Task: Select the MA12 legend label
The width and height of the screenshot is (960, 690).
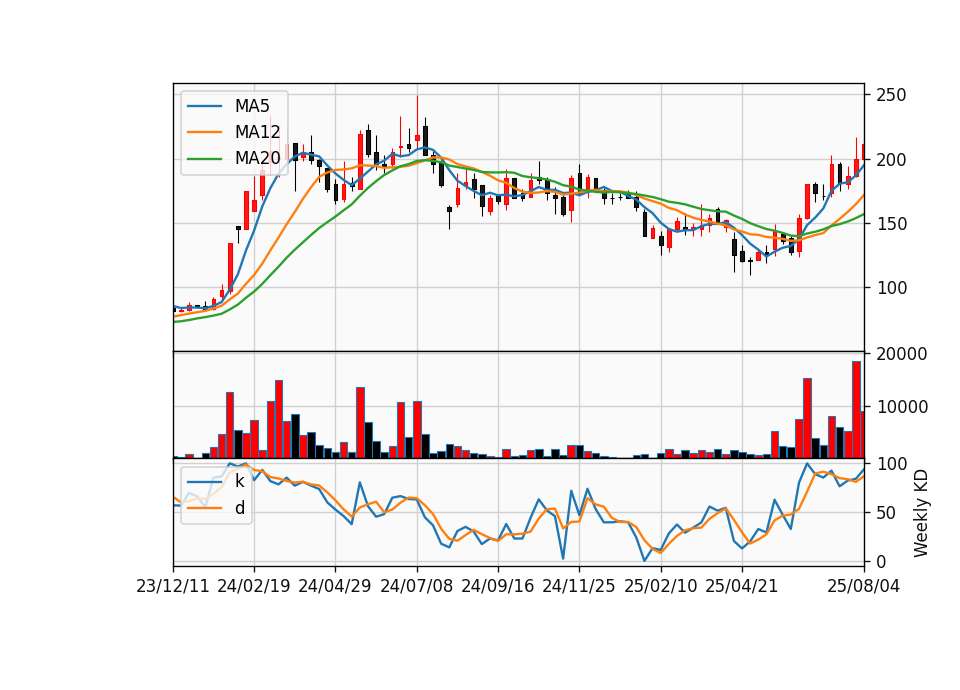Action: (x=257, y=132)
